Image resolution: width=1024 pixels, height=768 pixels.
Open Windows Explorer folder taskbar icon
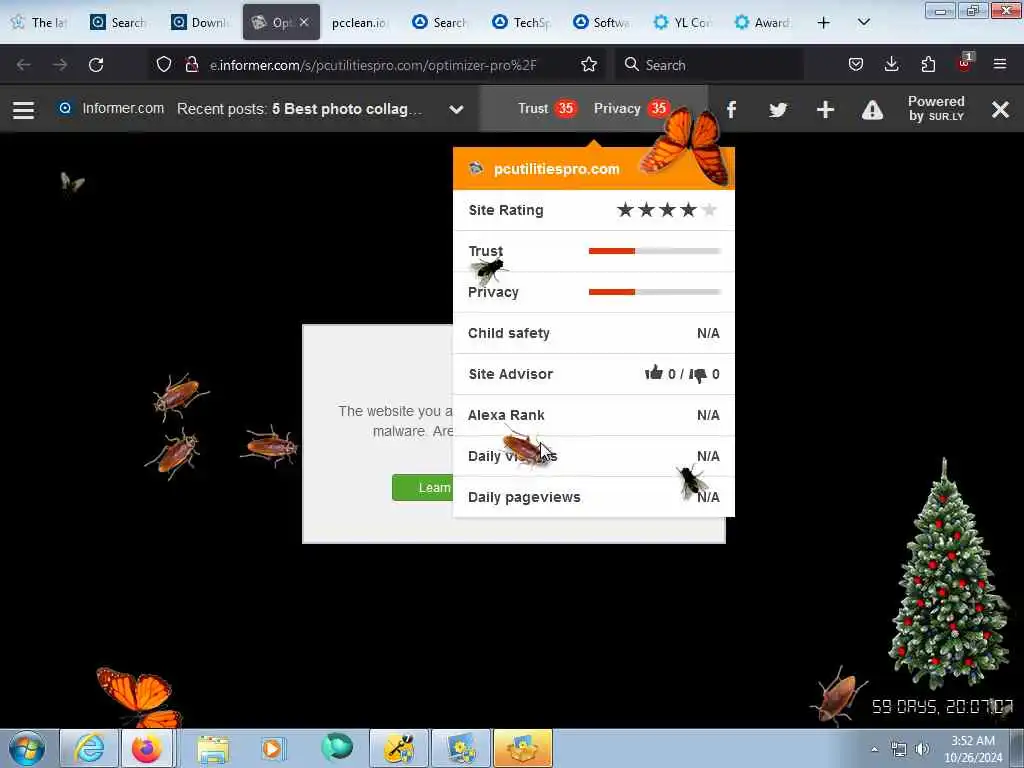213,749
